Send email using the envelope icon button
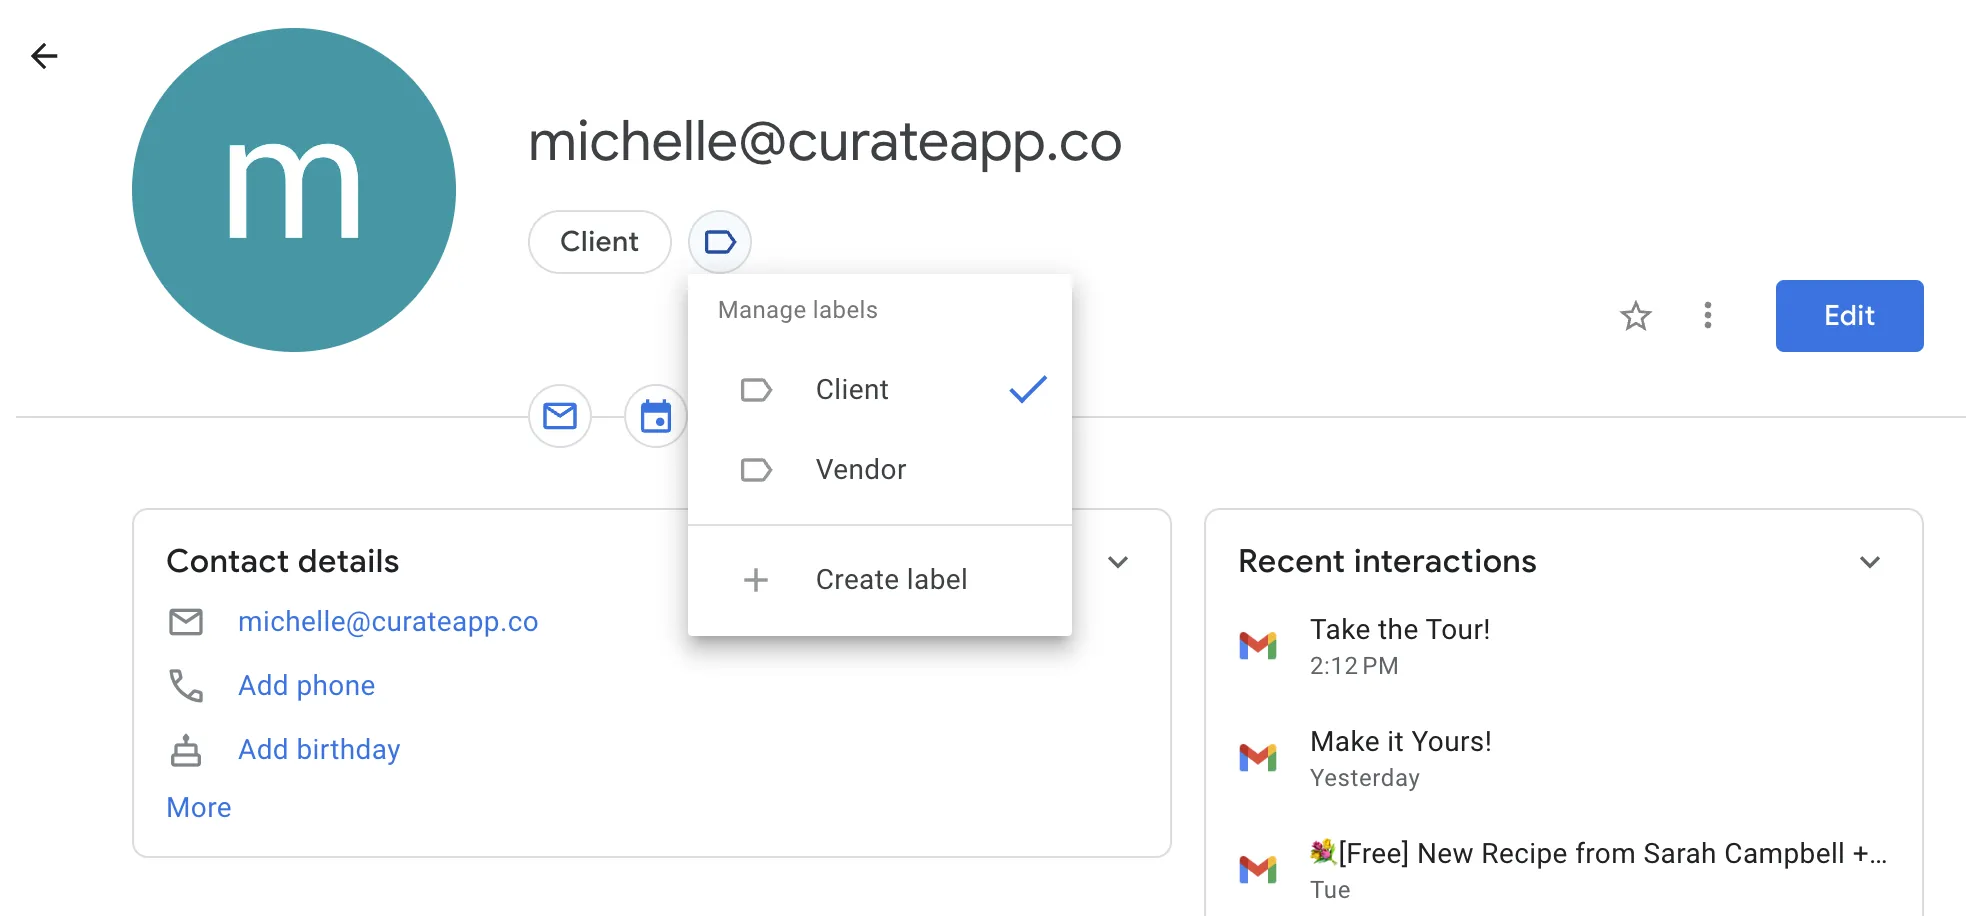The width and height of the screenshot is (1966, 916). coord(560,416)
